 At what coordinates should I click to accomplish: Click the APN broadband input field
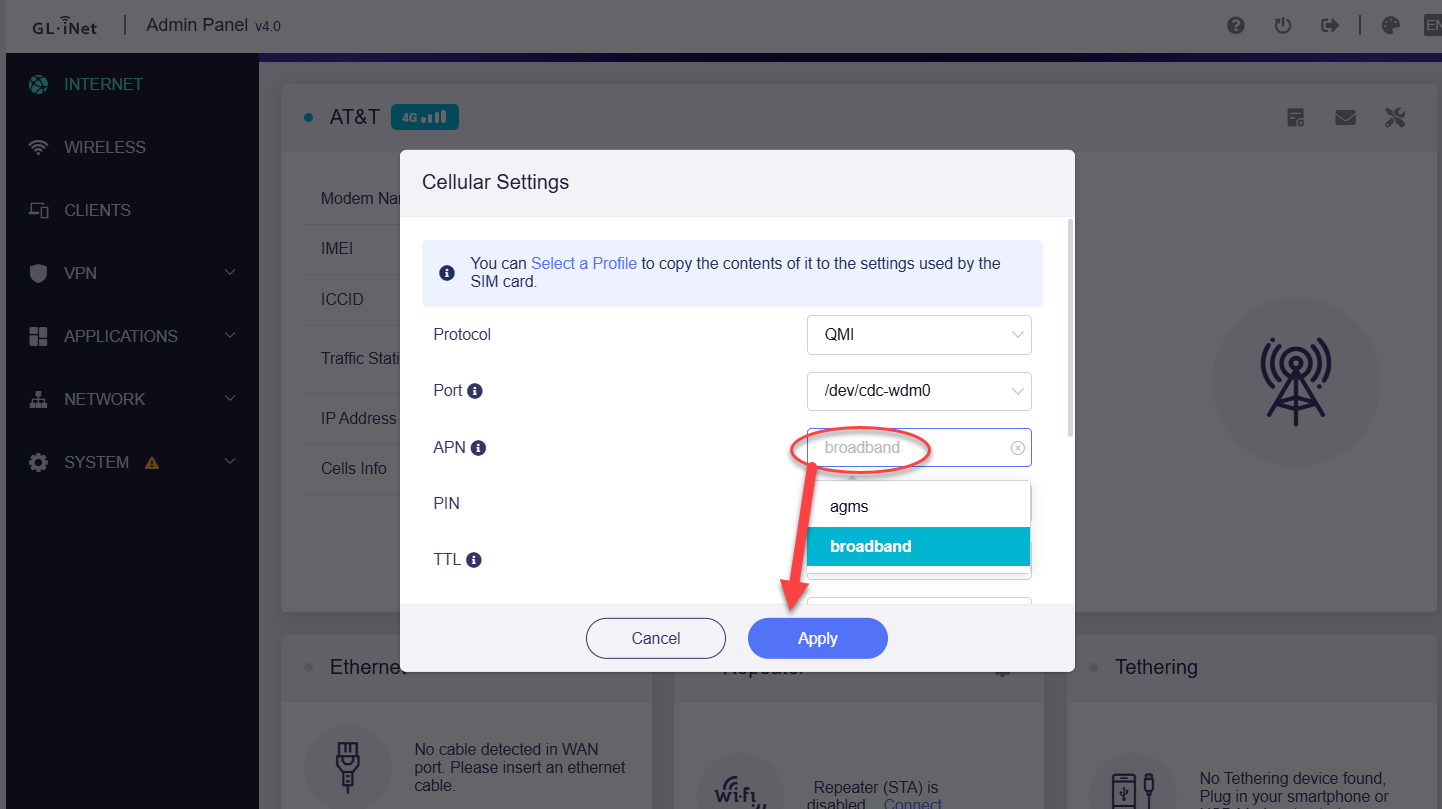point(919,448)
